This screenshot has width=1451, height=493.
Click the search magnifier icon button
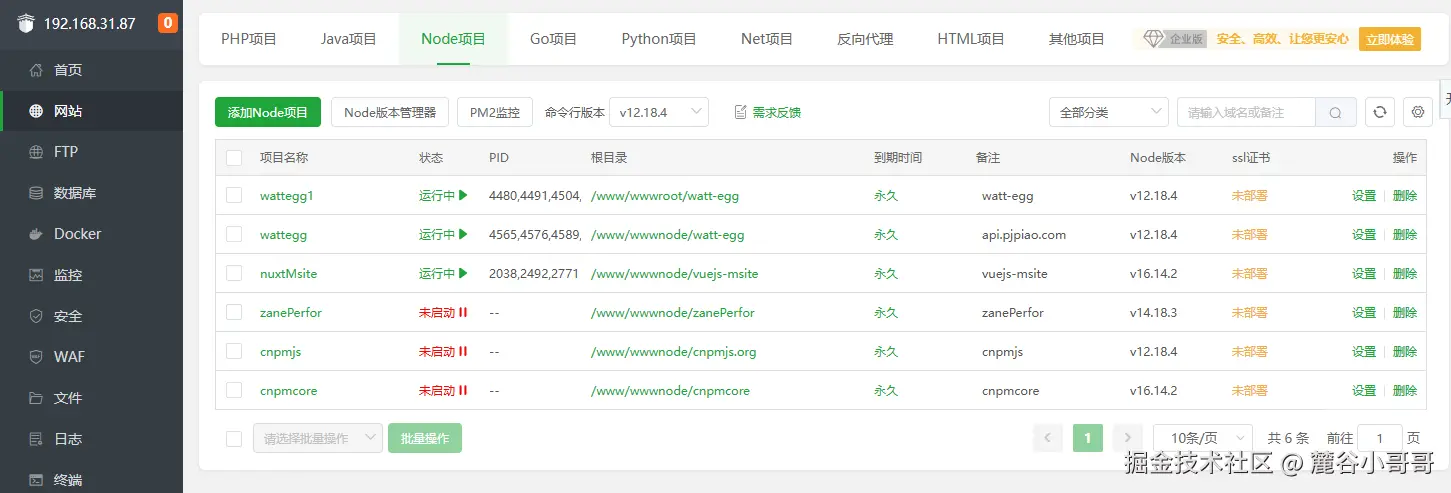(1335, 112)
